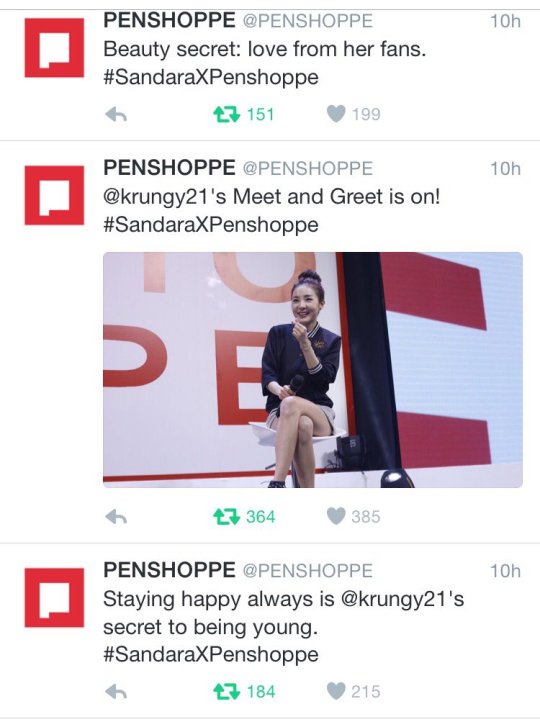The height and width of the screenshot is (727, 540).
Task: Open PENSHOPPE avatar on the Meet and Greet tweet
Action: pyautogui.click(x=54, y=195)
